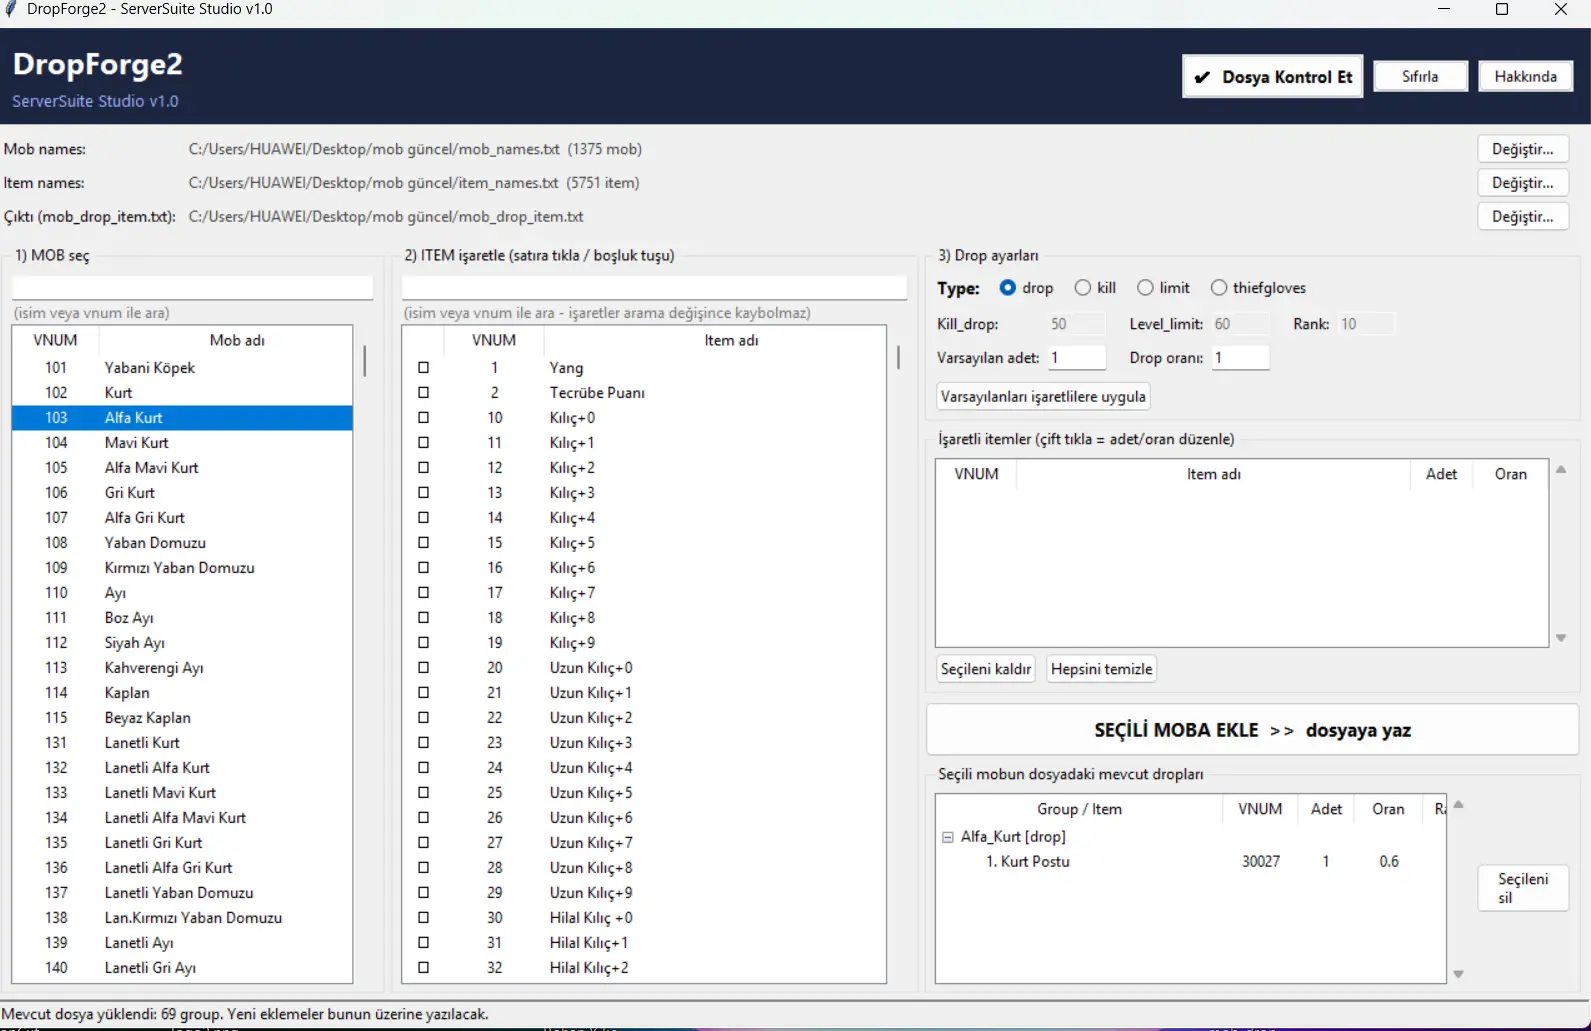Select item row Uzun Kılıç+9
Viewport: 1591px width, 1031px height.
644,893
